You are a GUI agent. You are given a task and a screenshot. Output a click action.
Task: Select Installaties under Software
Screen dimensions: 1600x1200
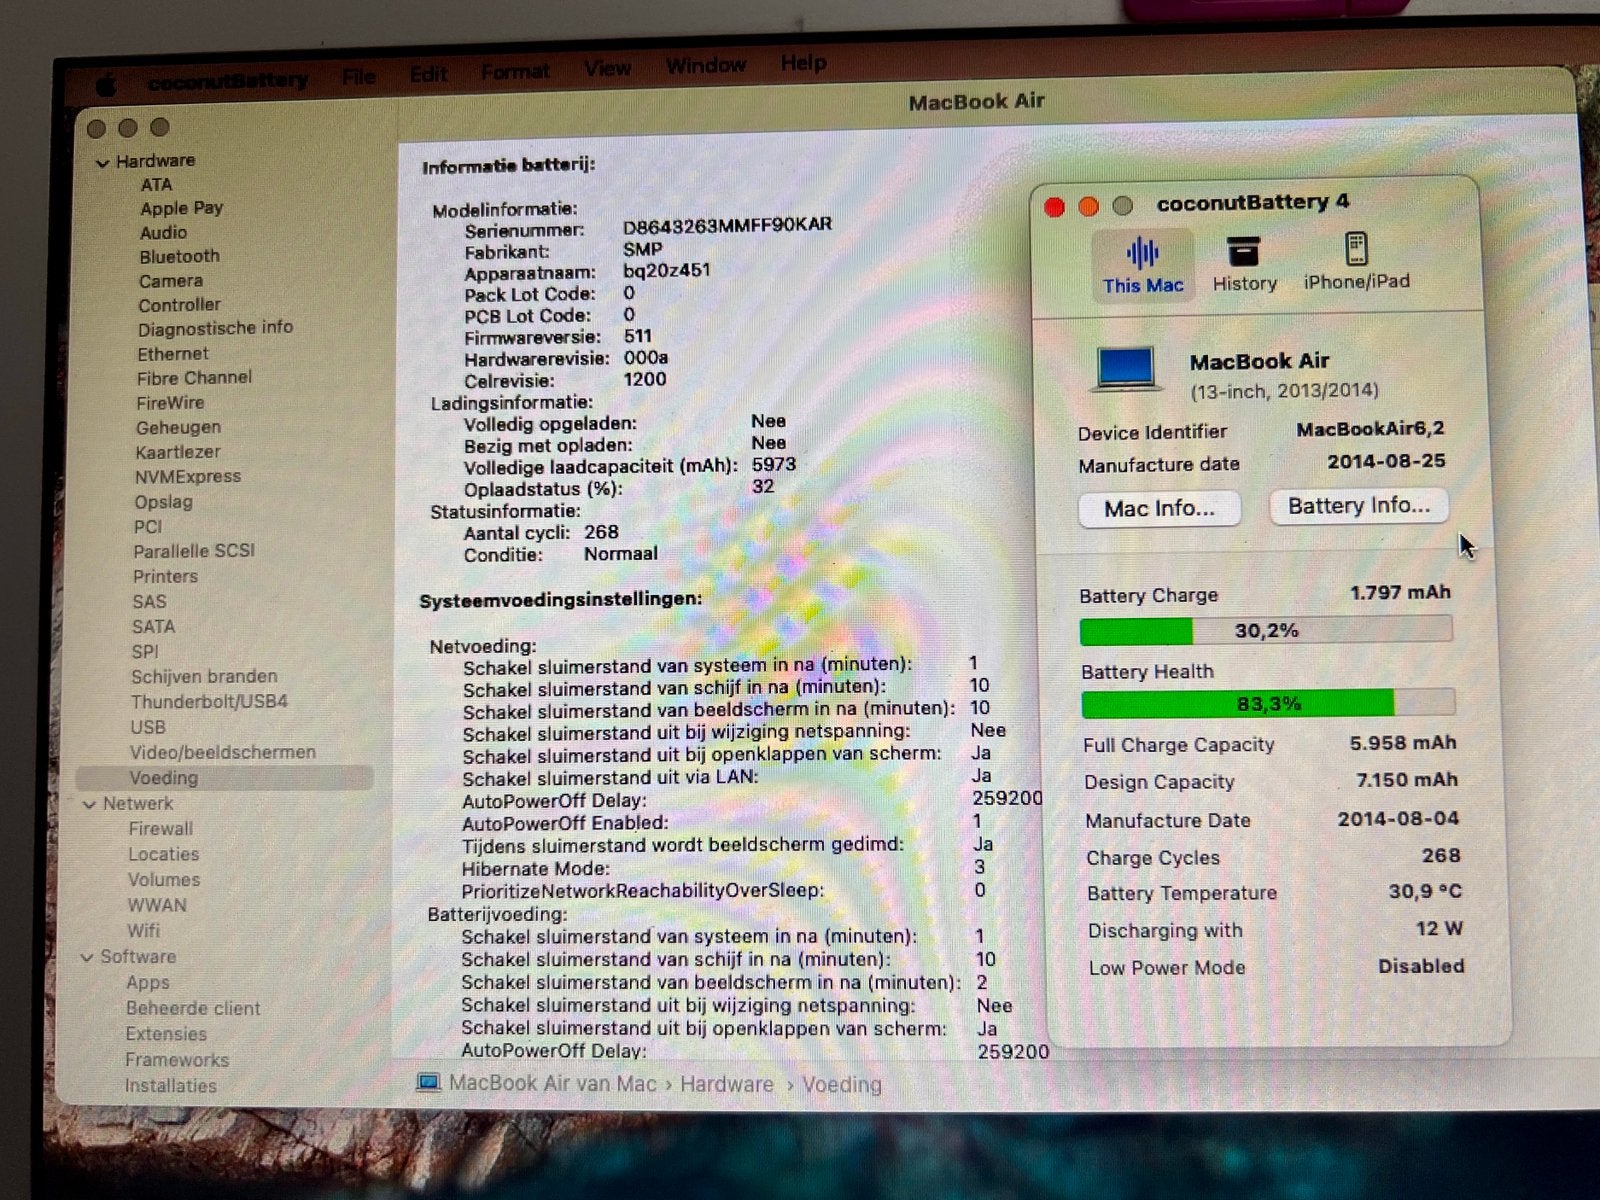[x=170, y=1086]
